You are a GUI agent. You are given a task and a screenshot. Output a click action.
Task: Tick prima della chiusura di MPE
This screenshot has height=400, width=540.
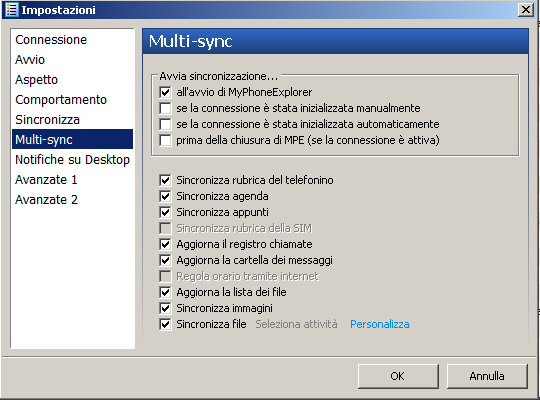tap(165, 140)
